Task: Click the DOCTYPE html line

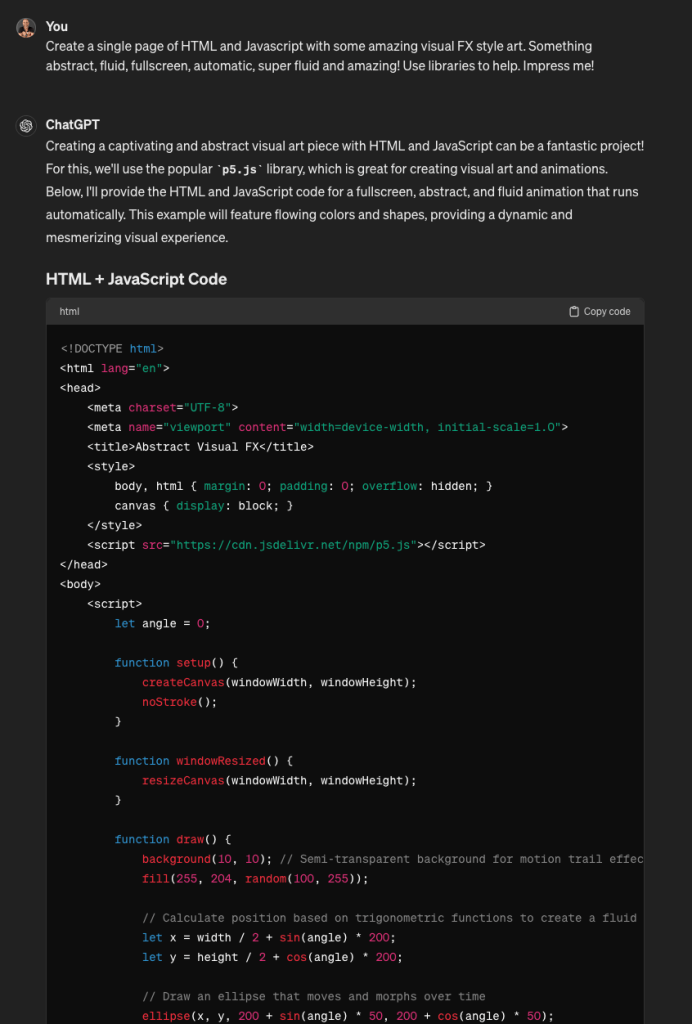Action: pos(112,349)
